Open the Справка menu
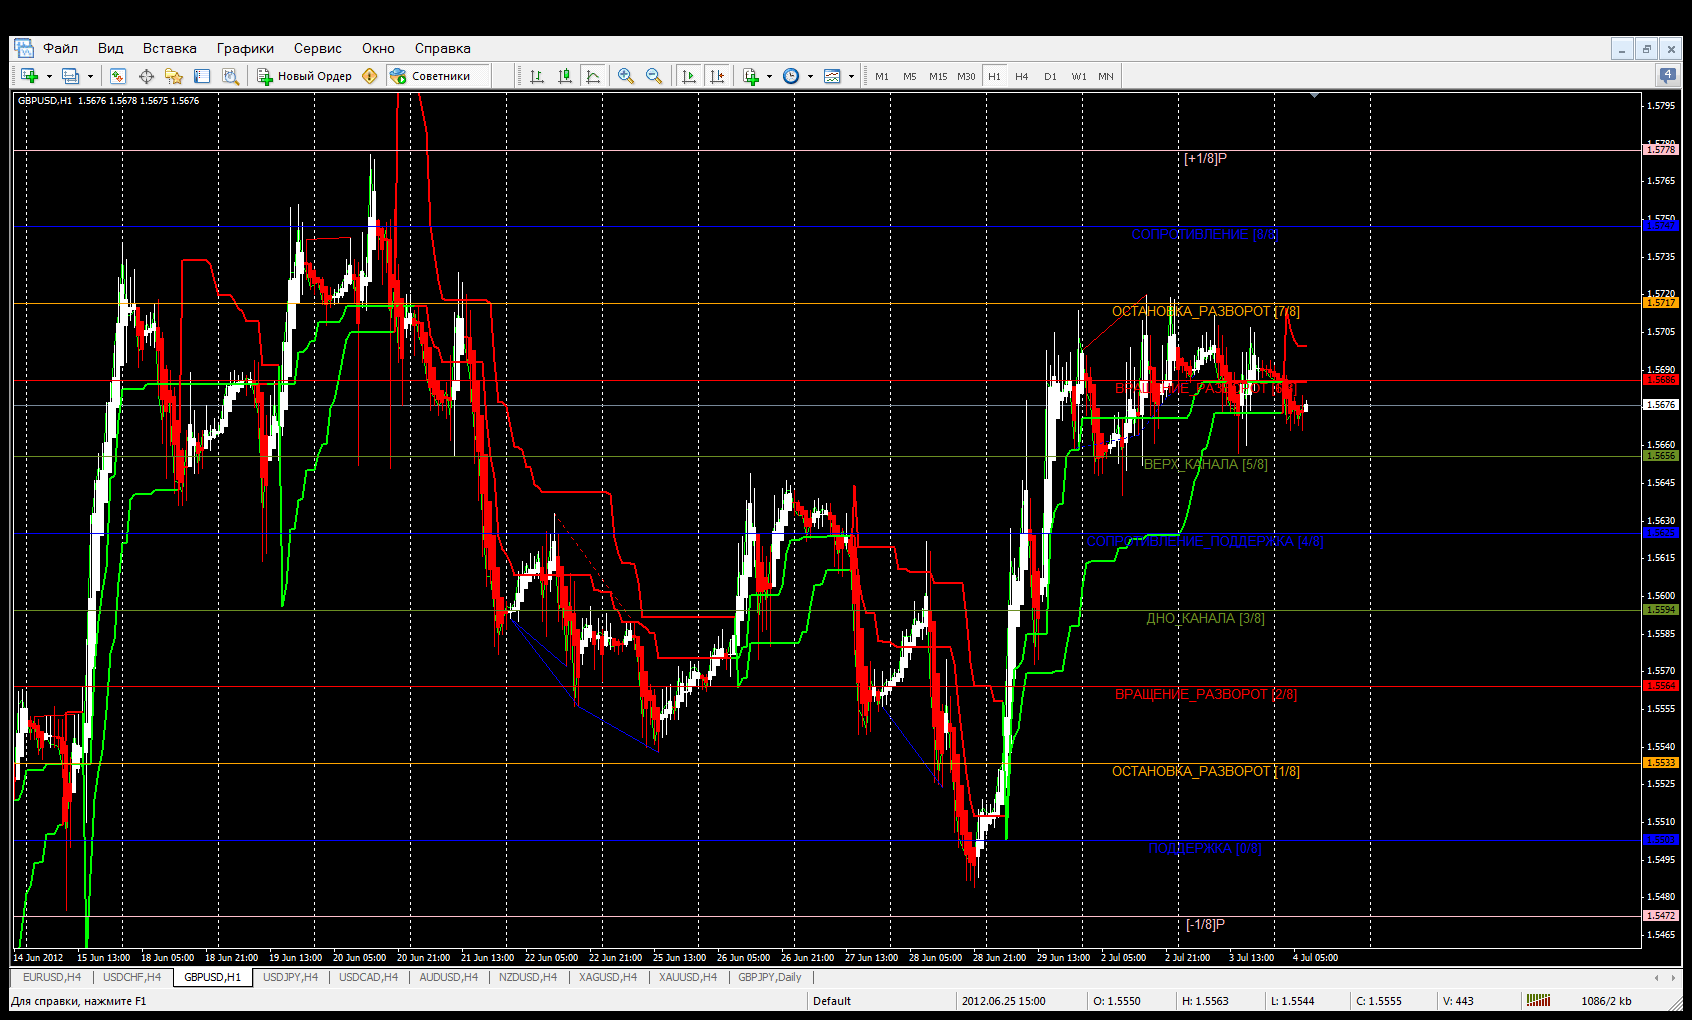 click(442, 48)
